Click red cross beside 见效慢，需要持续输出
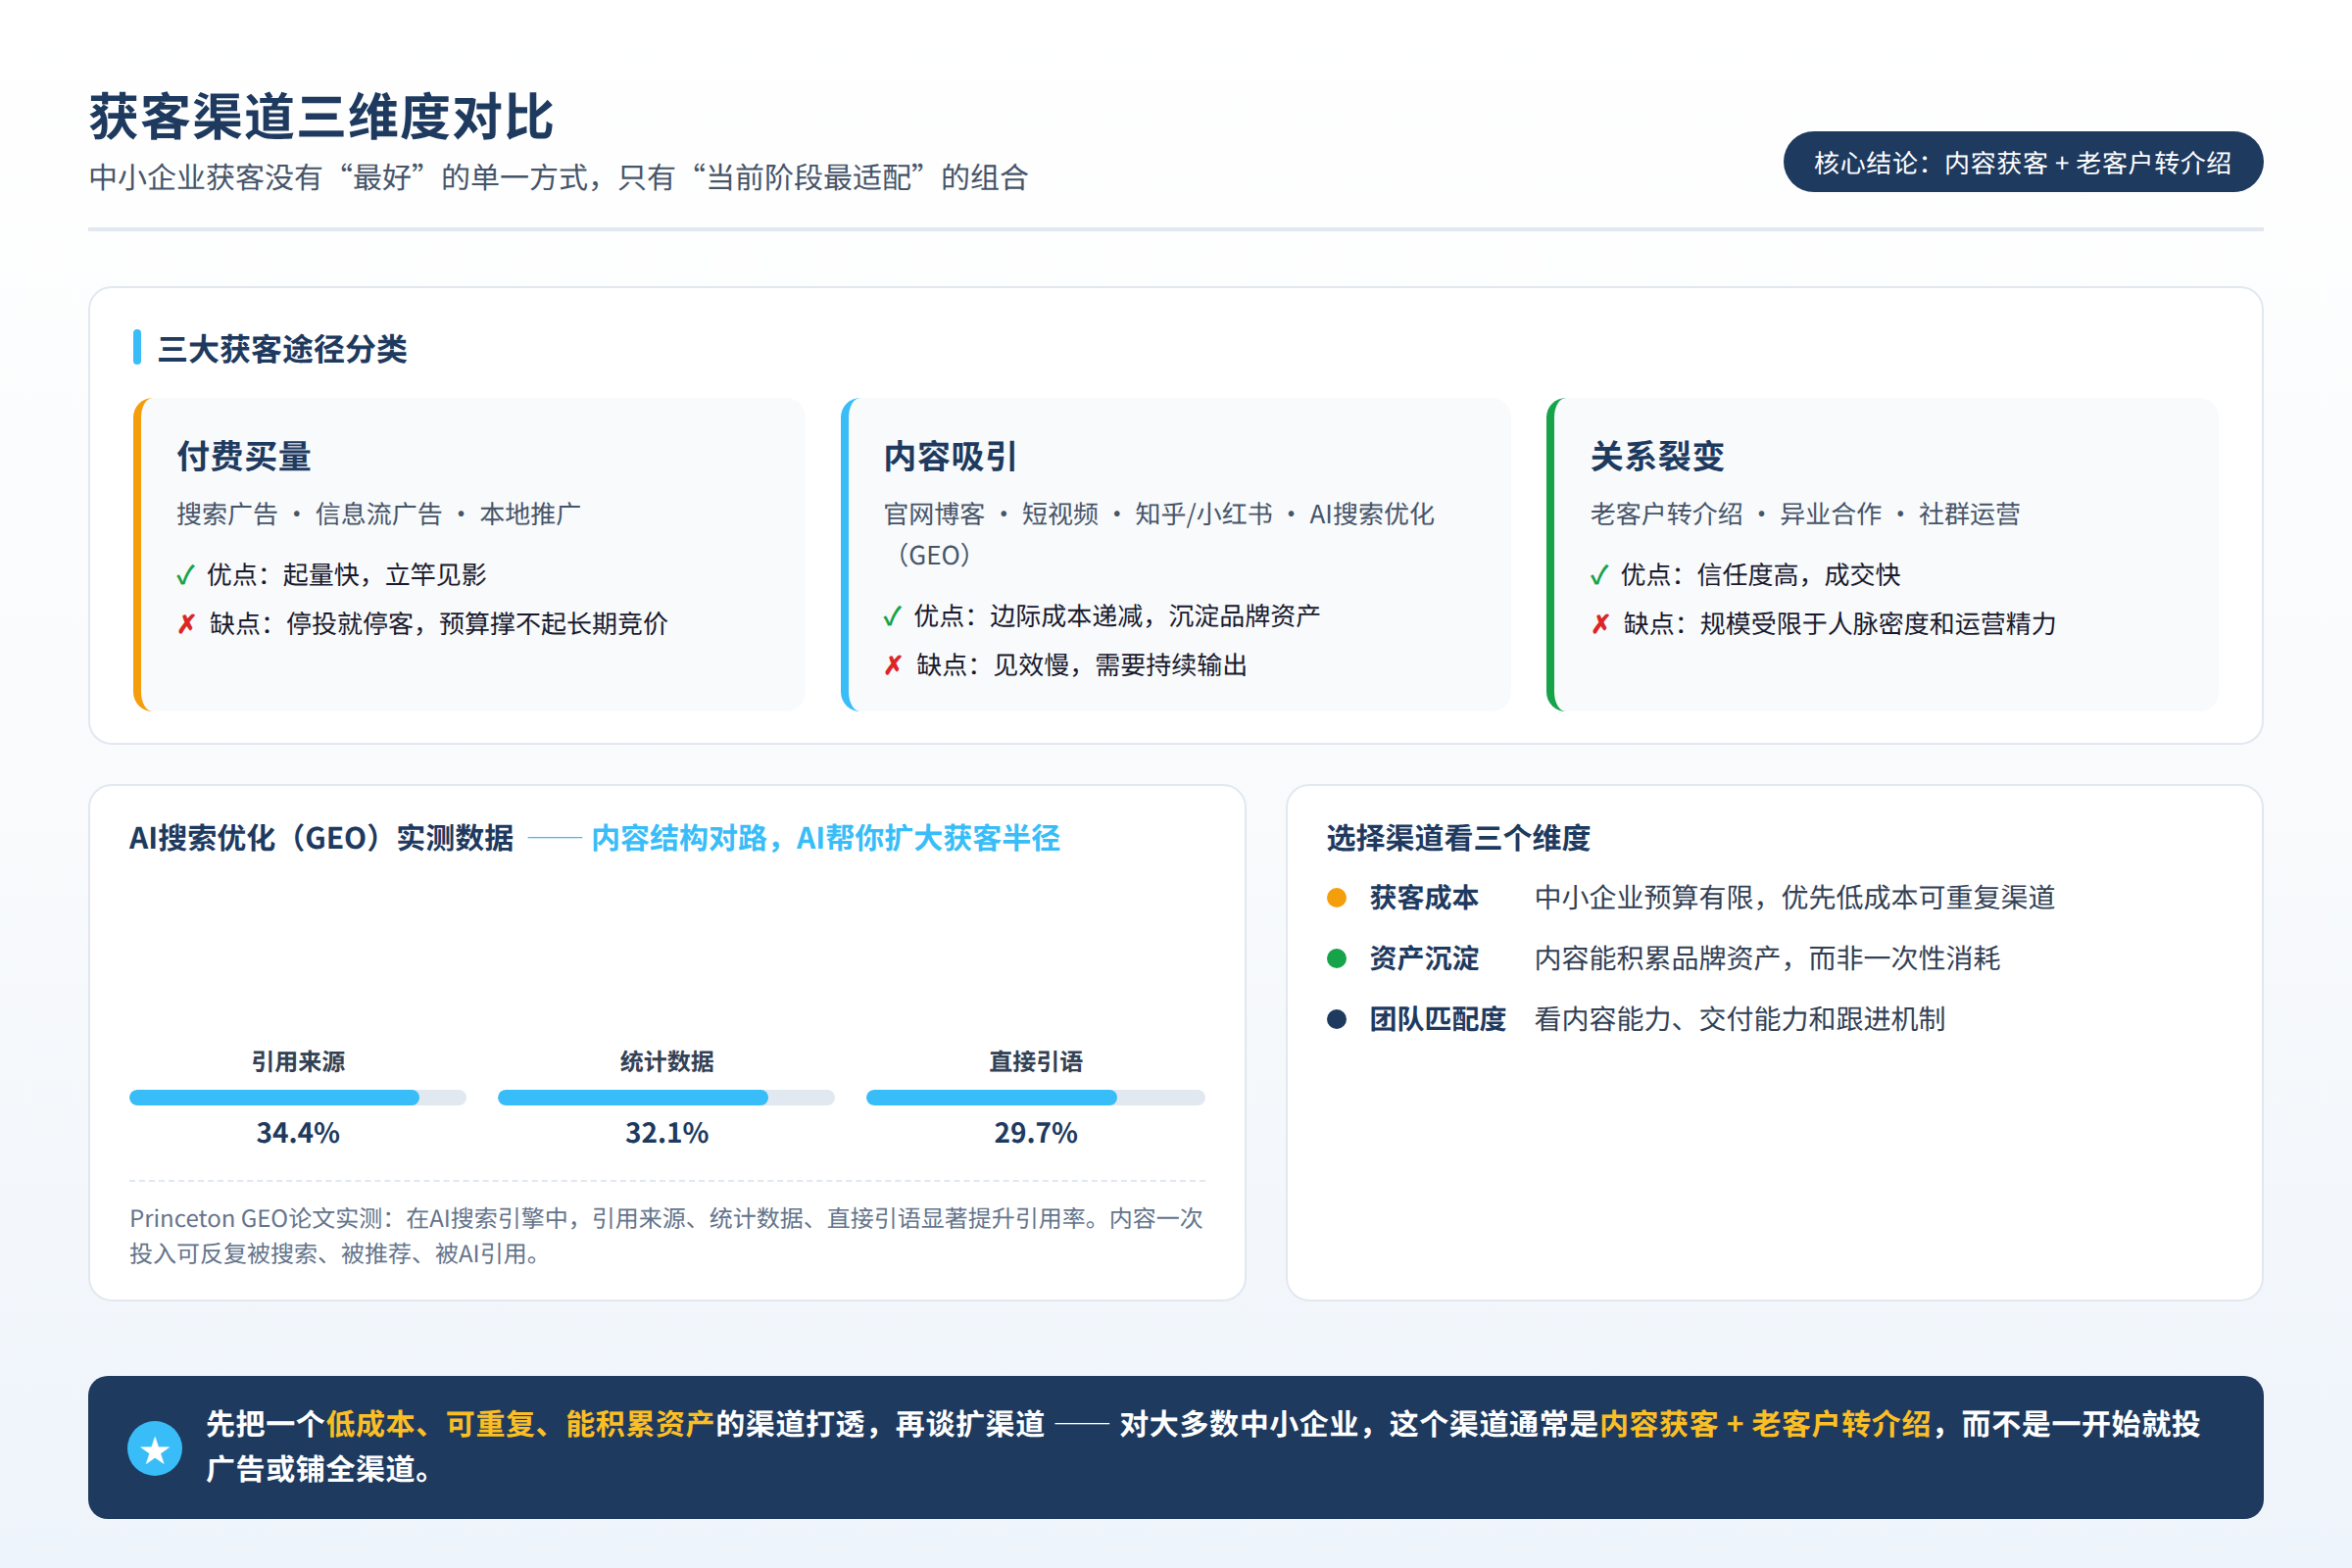Screen dimensions: 2352x1568 893,665
